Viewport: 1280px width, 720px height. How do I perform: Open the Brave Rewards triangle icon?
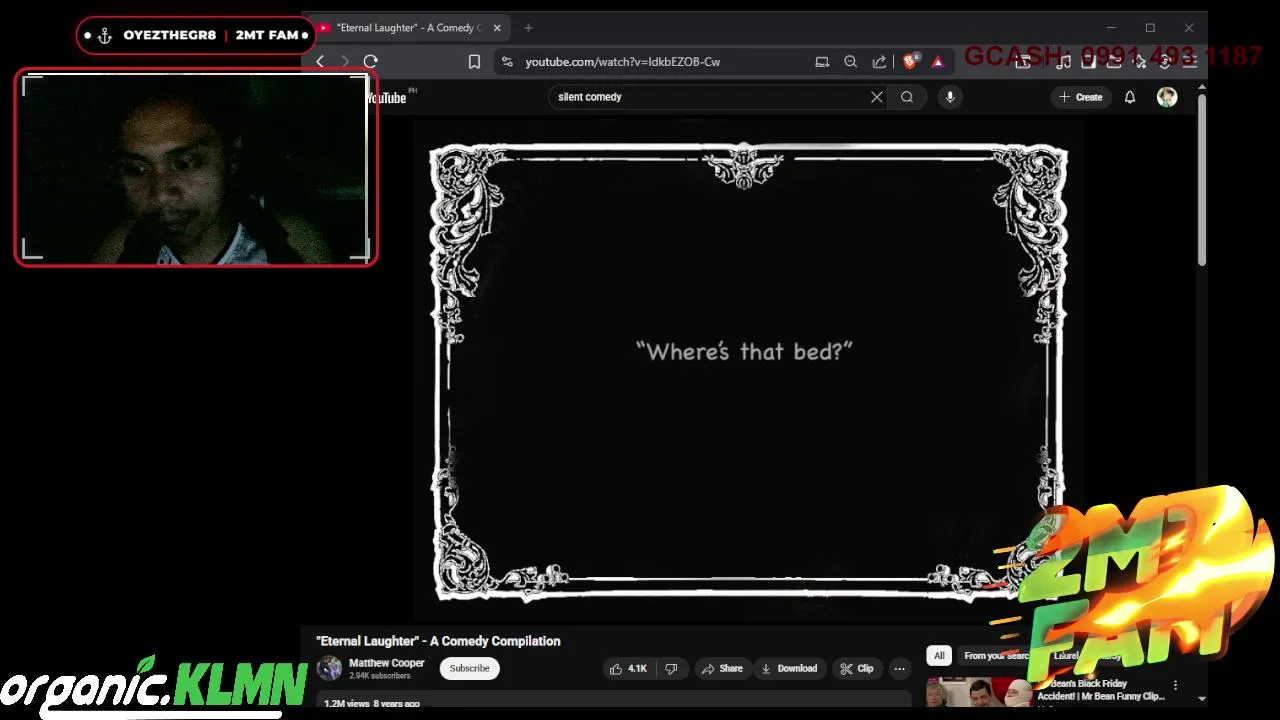click(938, 62)
